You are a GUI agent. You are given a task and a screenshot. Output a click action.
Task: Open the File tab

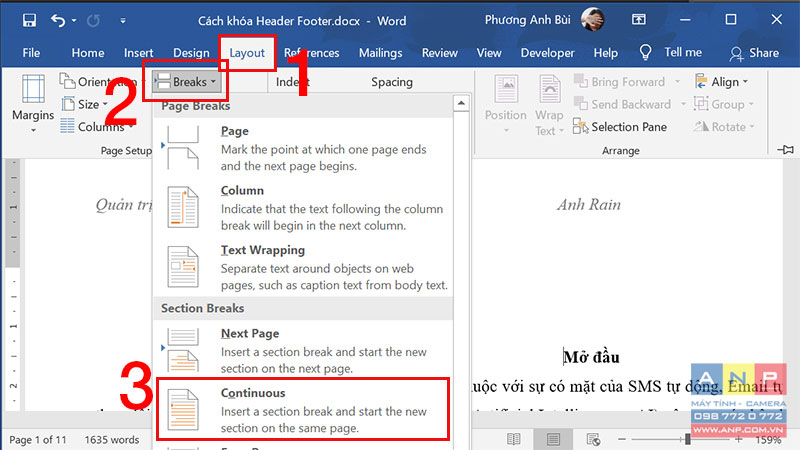pos(31,53)
